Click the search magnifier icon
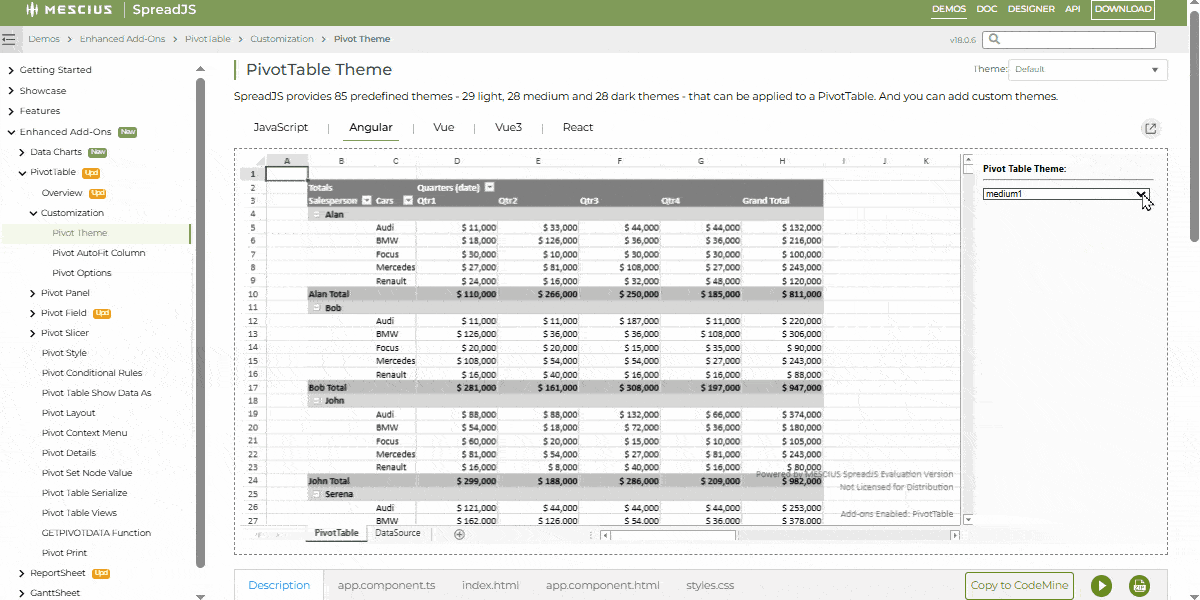This screenshot has width=1200, height=600. tap(995, 40)
